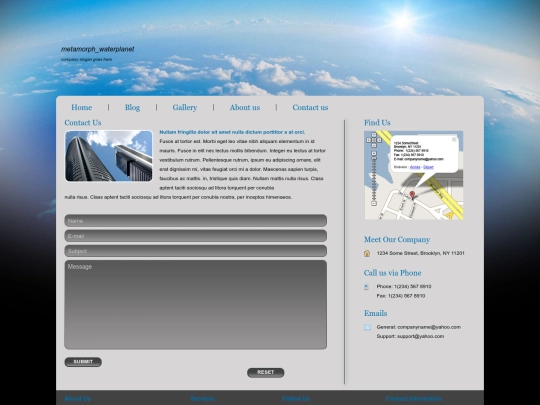Viewport: 540px width, 405px height.
Task: Pan the map right with arrow control
Action: pyautogui.click(x=379, y=140)
